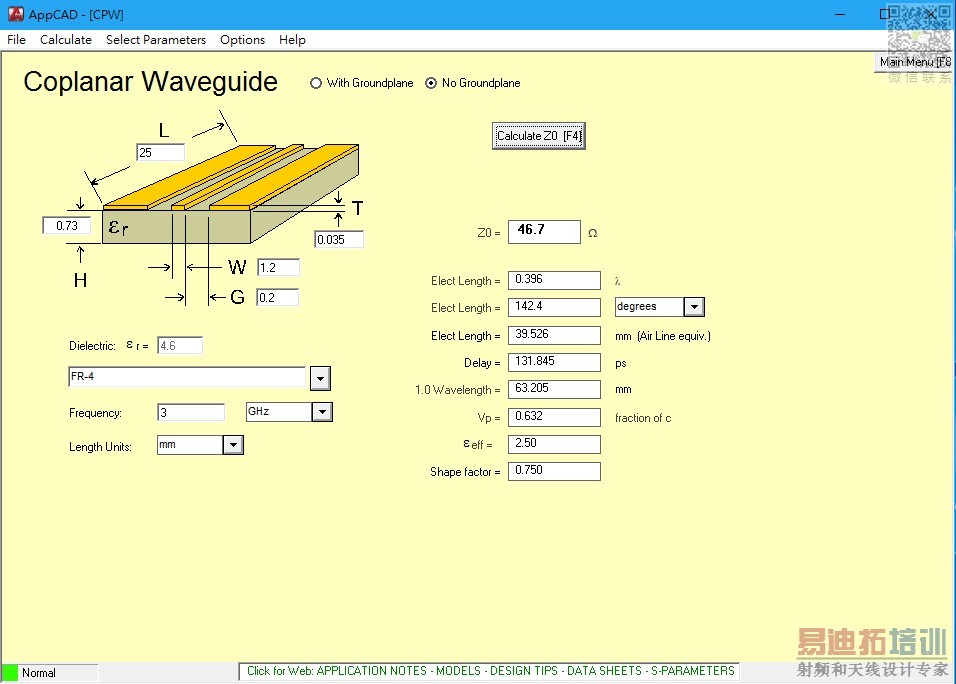
Task: Click the Shape factor 0.750 field
Action: click(x=554, y=471)
